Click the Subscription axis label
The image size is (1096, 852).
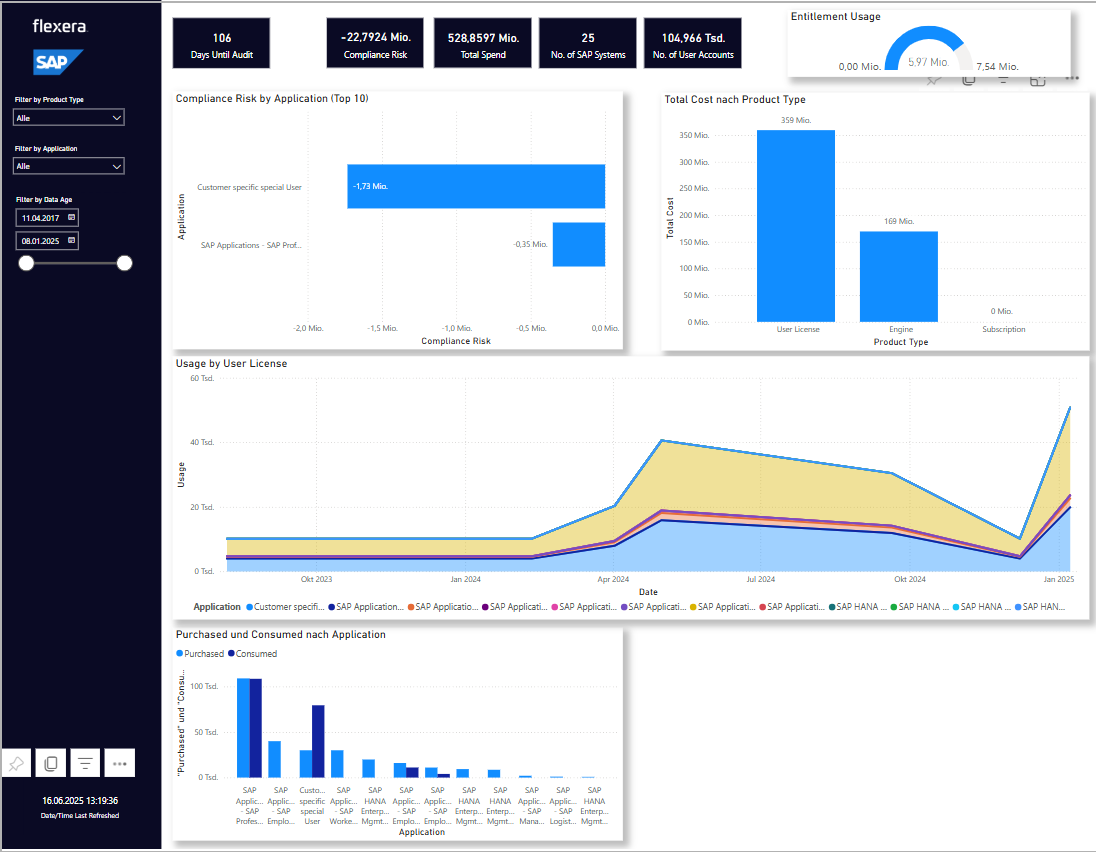click(1004, 329)
